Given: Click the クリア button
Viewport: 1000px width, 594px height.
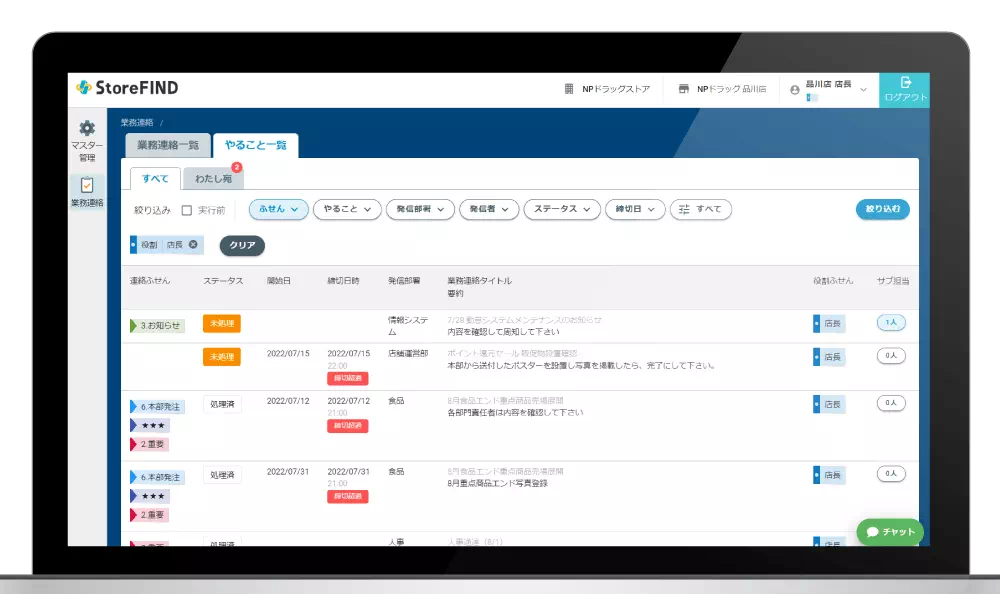Looking at the screenshot, I should tap(242, 246).
